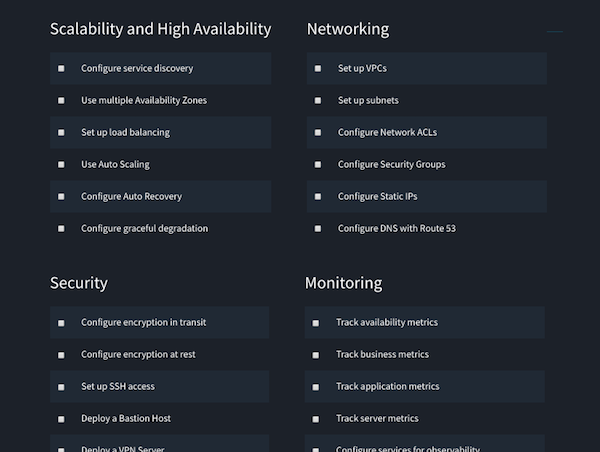Screen dimensions: 600x452
Task: Check the Set up subnets box
Action: tap(318, 101)
